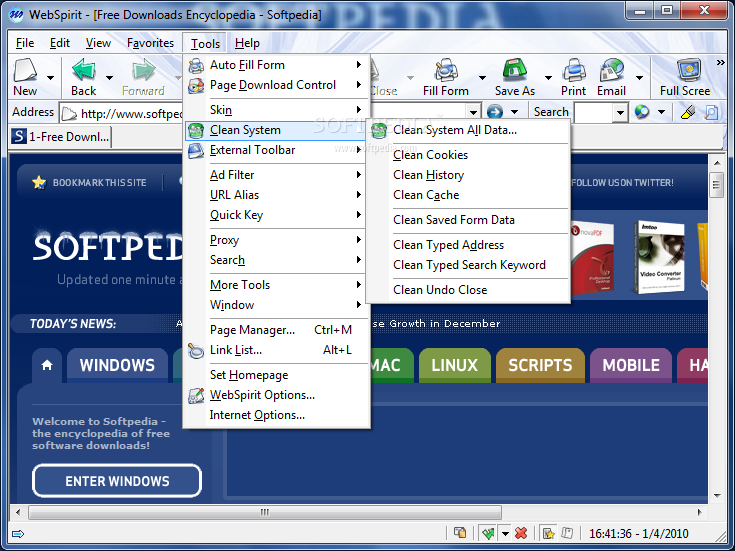The image size is (735, 551).
Task: Open the Favorites menu
Action: [x=150, y=43]
